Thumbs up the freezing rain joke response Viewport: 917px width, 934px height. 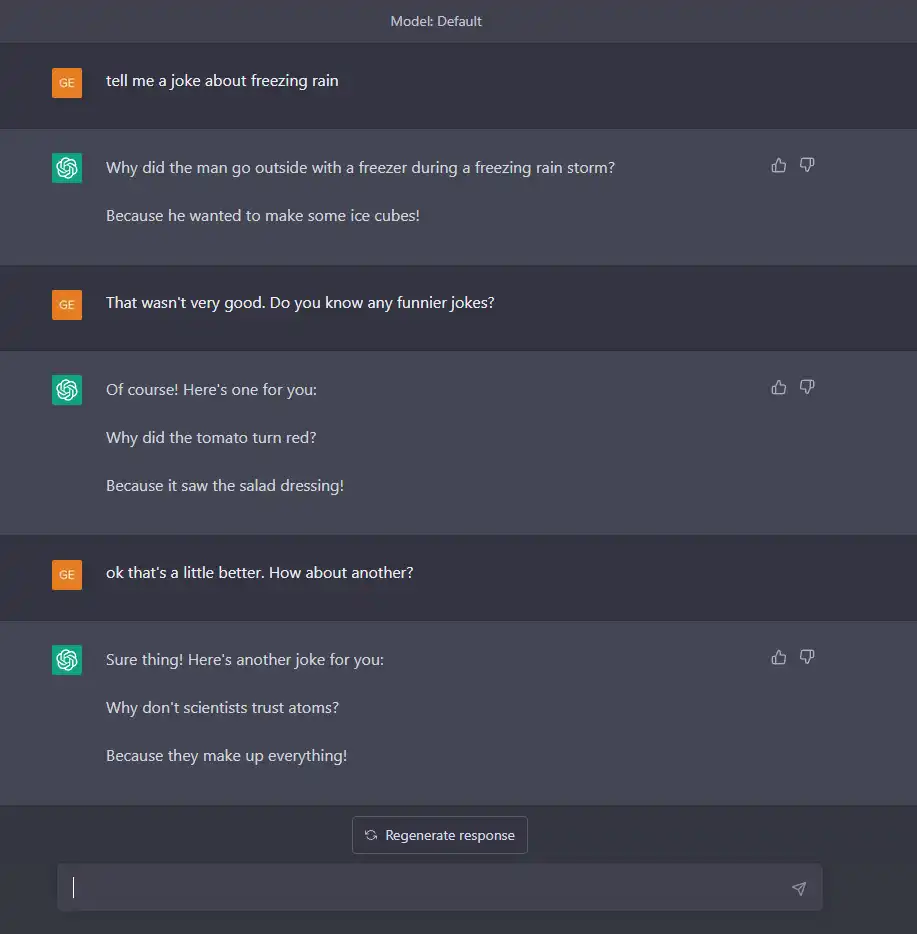pyautogui.click(x=779, y=165)
